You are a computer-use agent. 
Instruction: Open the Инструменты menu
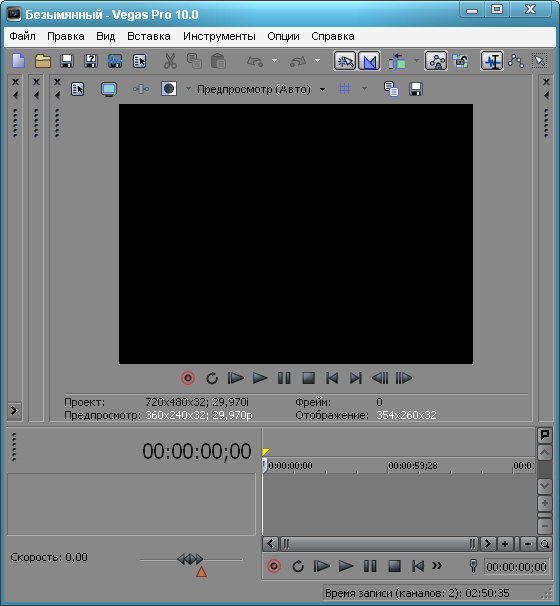pyautogui.click(x=219, y=36)
